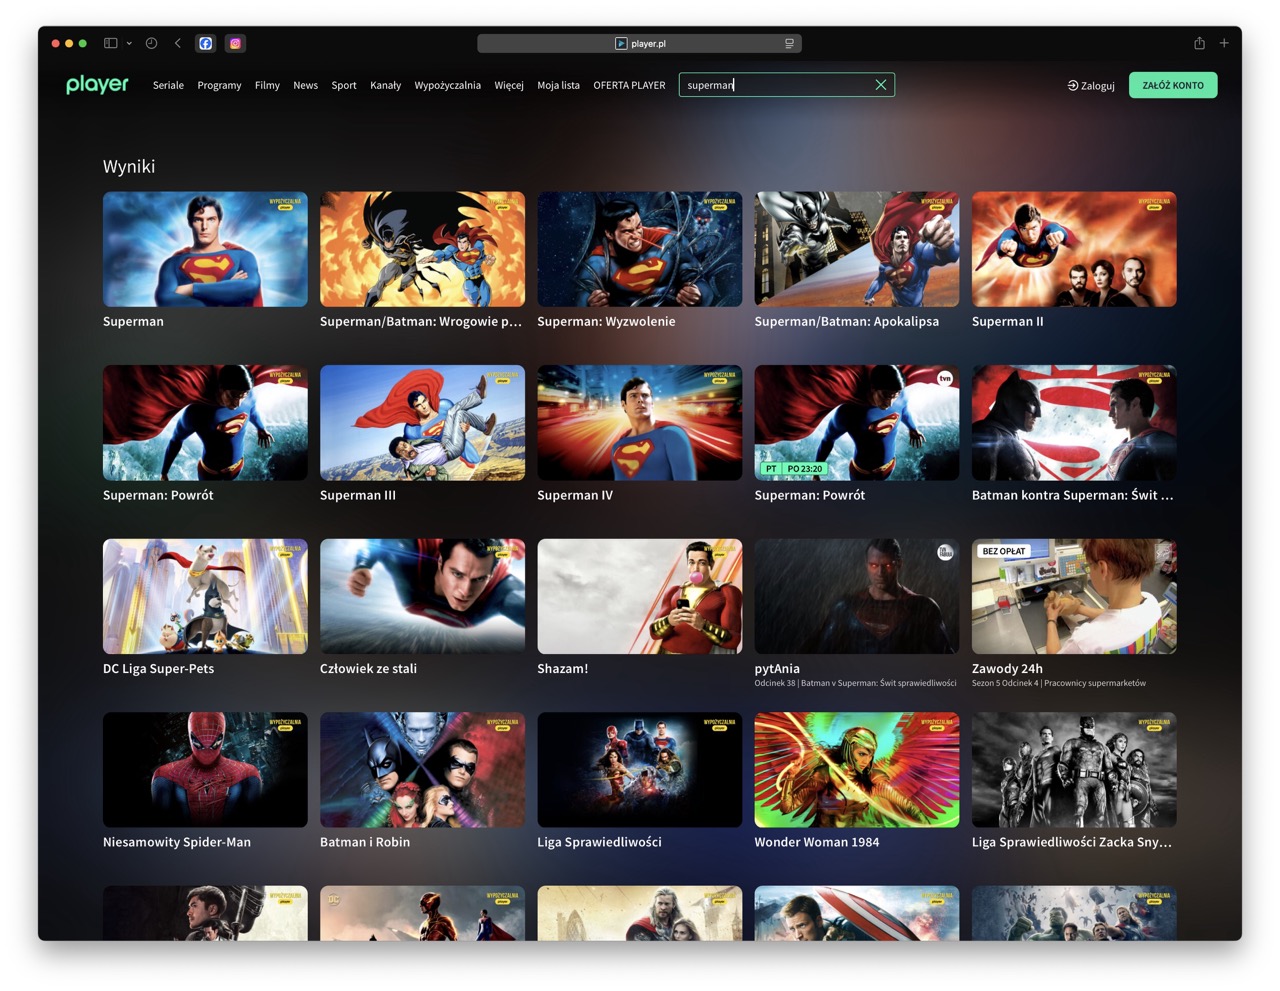Open Superman/Batman: Apokalipsa thumbnail
1280x991 pixels.
pos(857,249)
